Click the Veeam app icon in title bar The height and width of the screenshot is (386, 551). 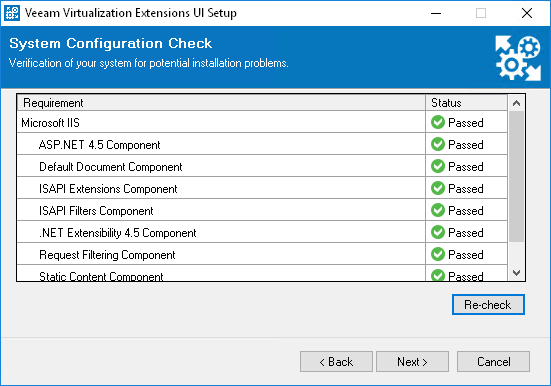12,13
